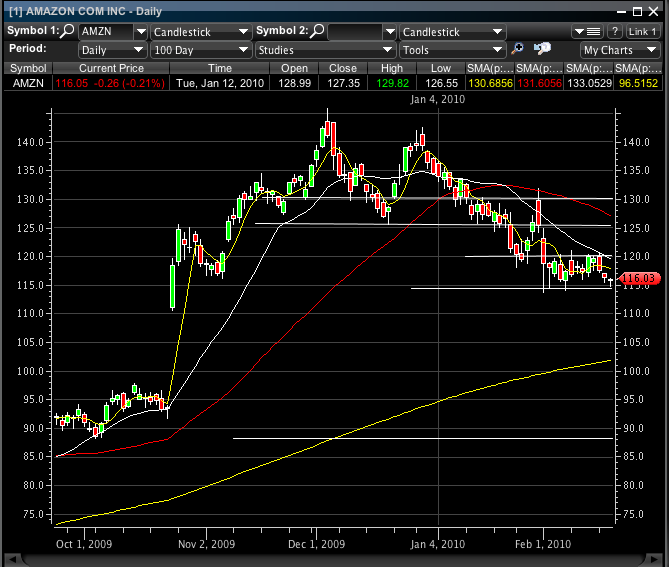Click the AMZN symbol input field
Screen dimensions: 669x567
pyautogui.click(x=105, y=32)
